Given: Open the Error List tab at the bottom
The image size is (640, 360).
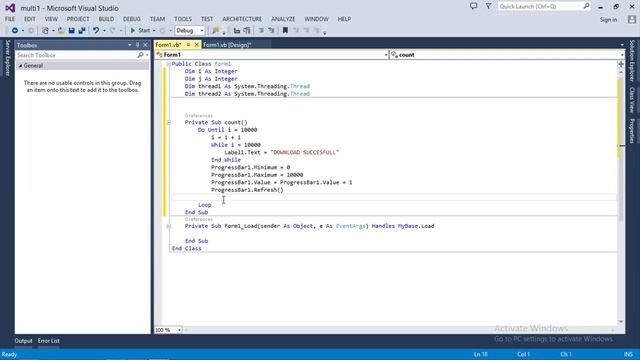Looking at the screenshot, I should tap(49, 341).
